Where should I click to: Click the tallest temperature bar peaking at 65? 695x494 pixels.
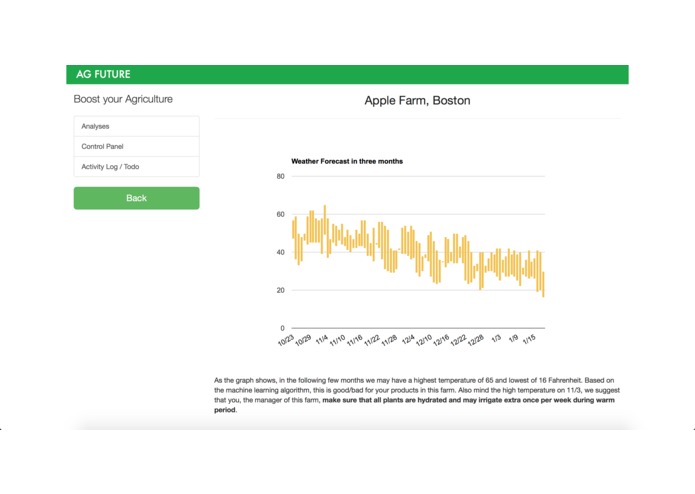pyautogui.click(x=325, y=220)
